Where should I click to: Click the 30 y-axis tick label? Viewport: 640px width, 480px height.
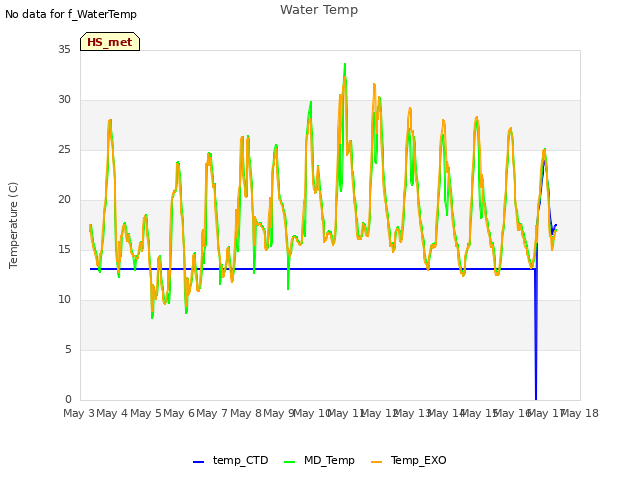[64, 100]
